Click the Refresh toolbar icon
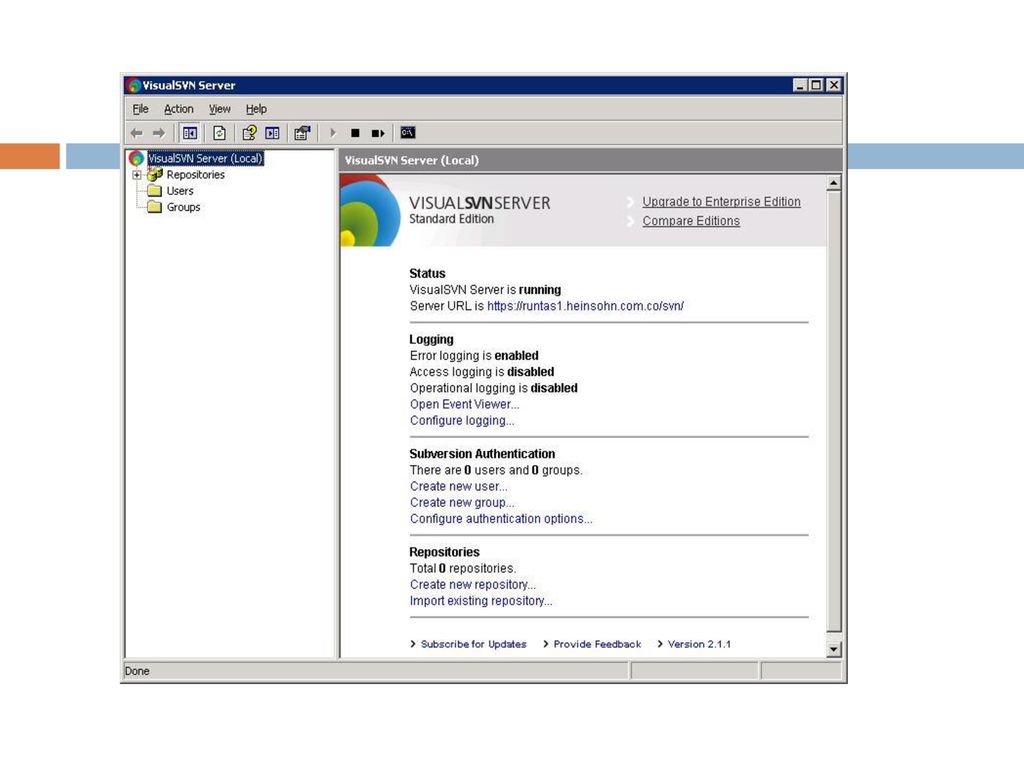 219,133
